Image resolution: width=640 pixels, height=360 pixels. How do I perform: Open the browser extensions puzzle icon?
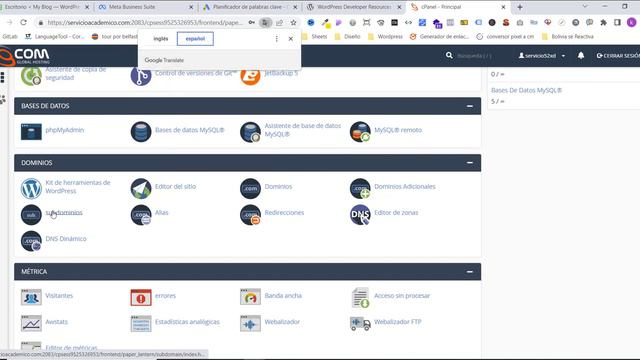click(603, 22)
